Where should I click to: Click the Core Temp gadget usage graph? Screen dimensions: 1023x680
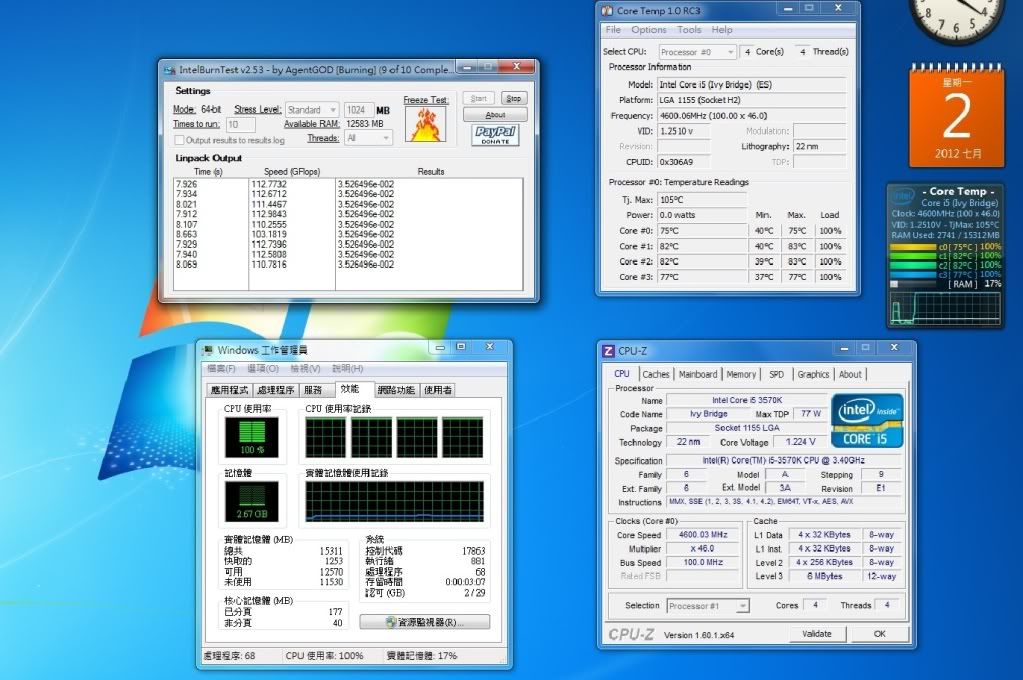tap(945, 308)
